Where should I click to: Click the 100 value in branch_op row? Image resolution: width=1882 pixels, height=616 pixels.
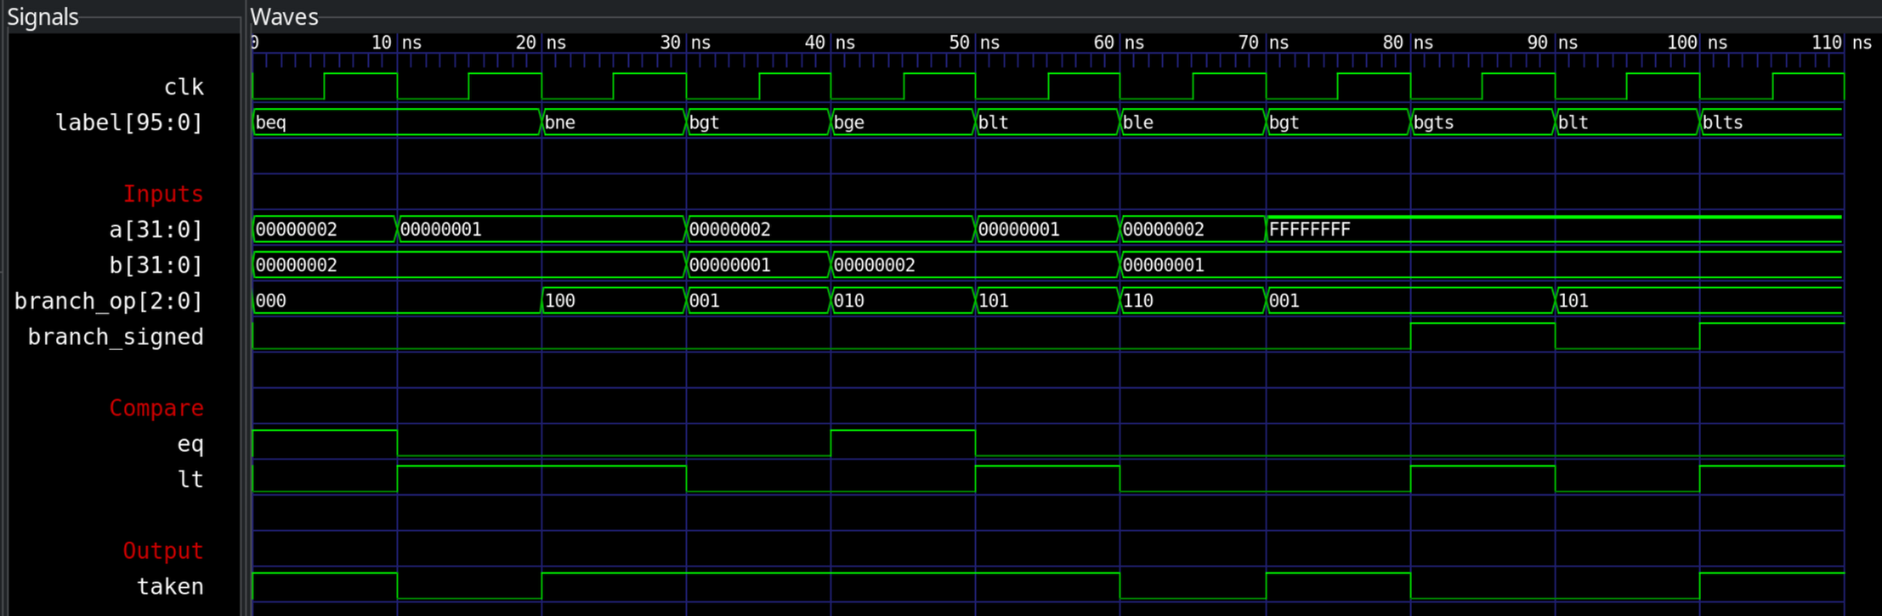560,300
